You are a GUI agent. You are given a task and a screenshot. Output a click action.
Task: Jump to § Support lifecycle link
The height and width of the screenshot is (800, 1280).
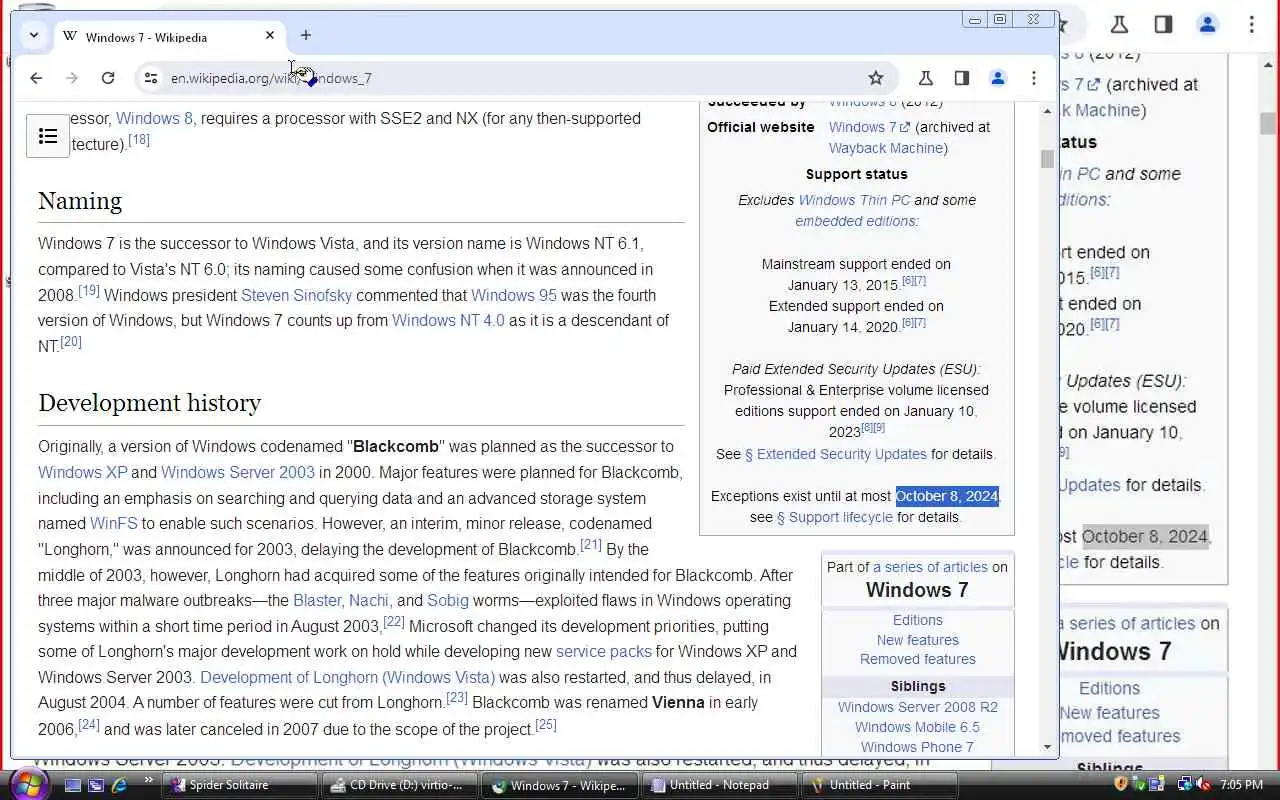pos(835,517)
